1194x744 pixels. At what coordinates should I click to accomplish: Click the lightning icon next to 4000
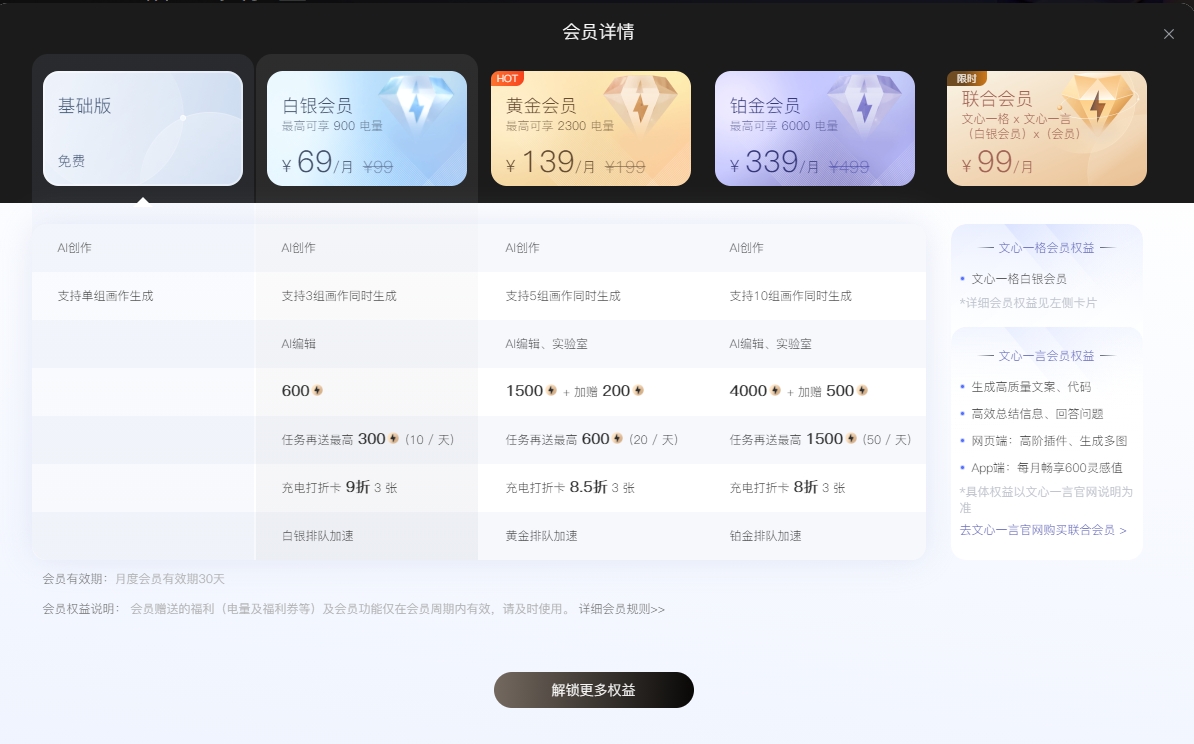775,391
